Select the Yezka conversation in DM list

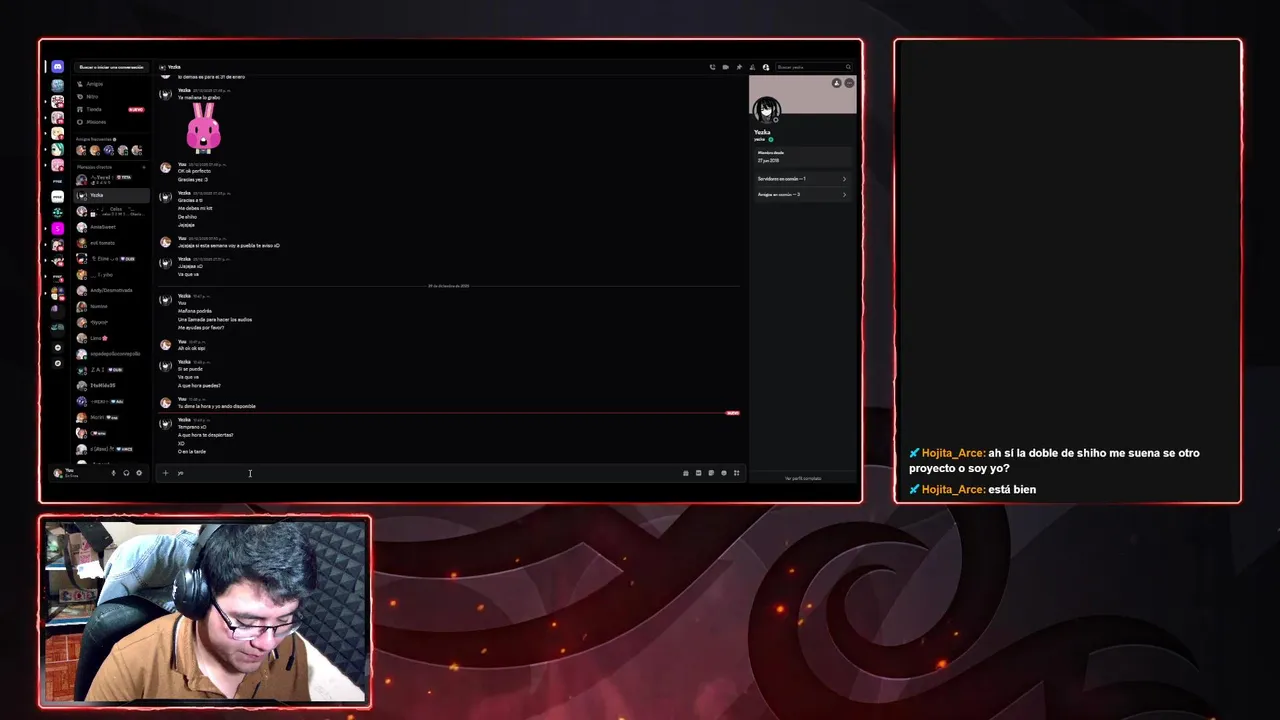click(x=112, y=195)
